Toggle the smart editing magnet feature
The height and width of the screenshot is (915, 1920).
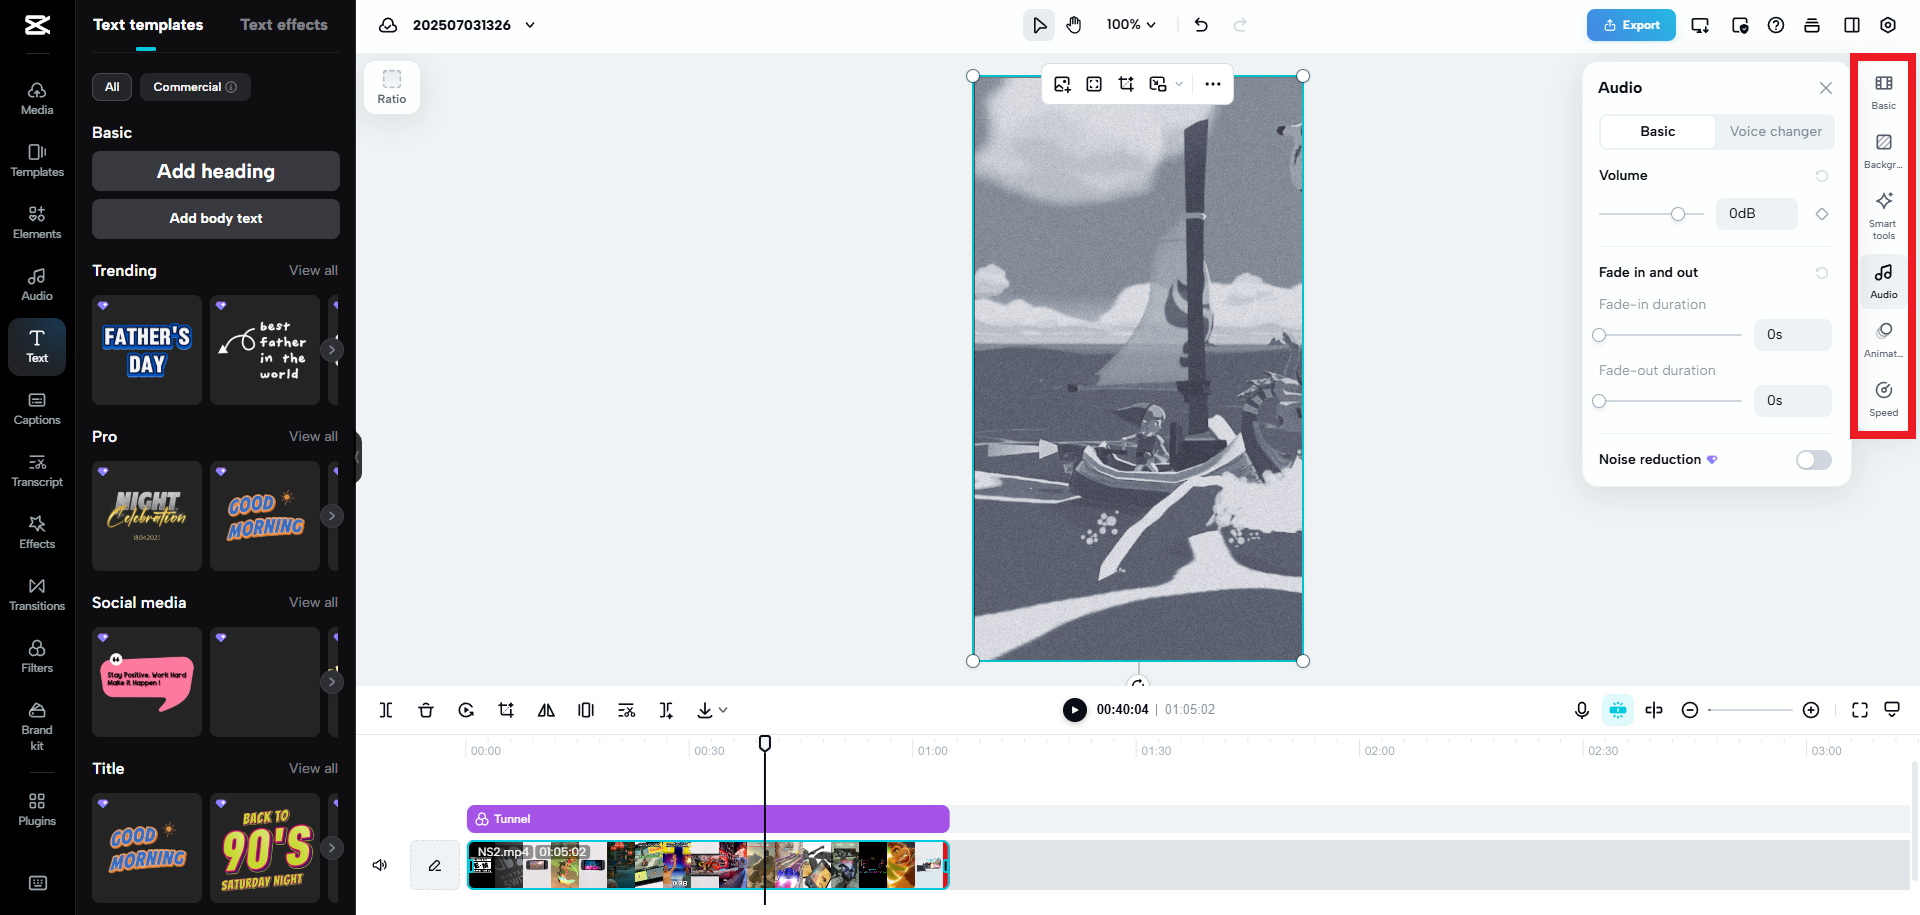pos(1618,710)
